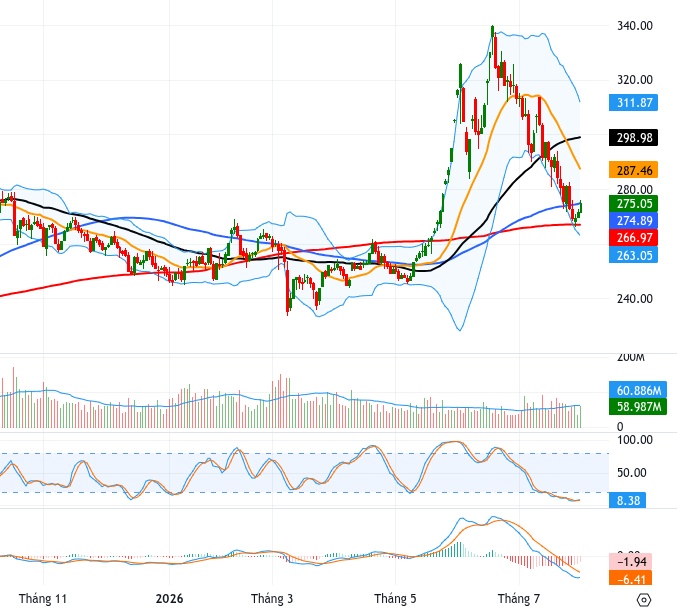
Task: Open chart settings hexagon icon
Action: point(643,600)
